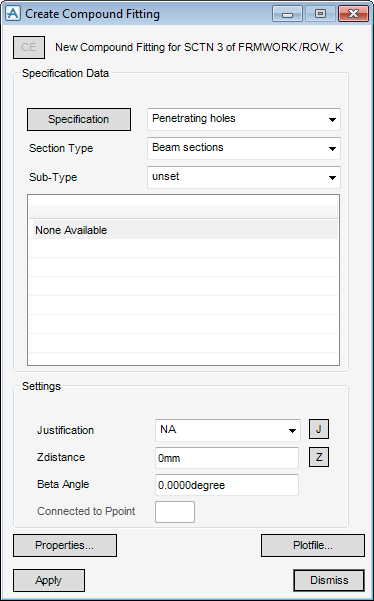Viewport: 374px width, 601px height.
Task: Dismiss the dialog
Action: [x=329, y=581]
